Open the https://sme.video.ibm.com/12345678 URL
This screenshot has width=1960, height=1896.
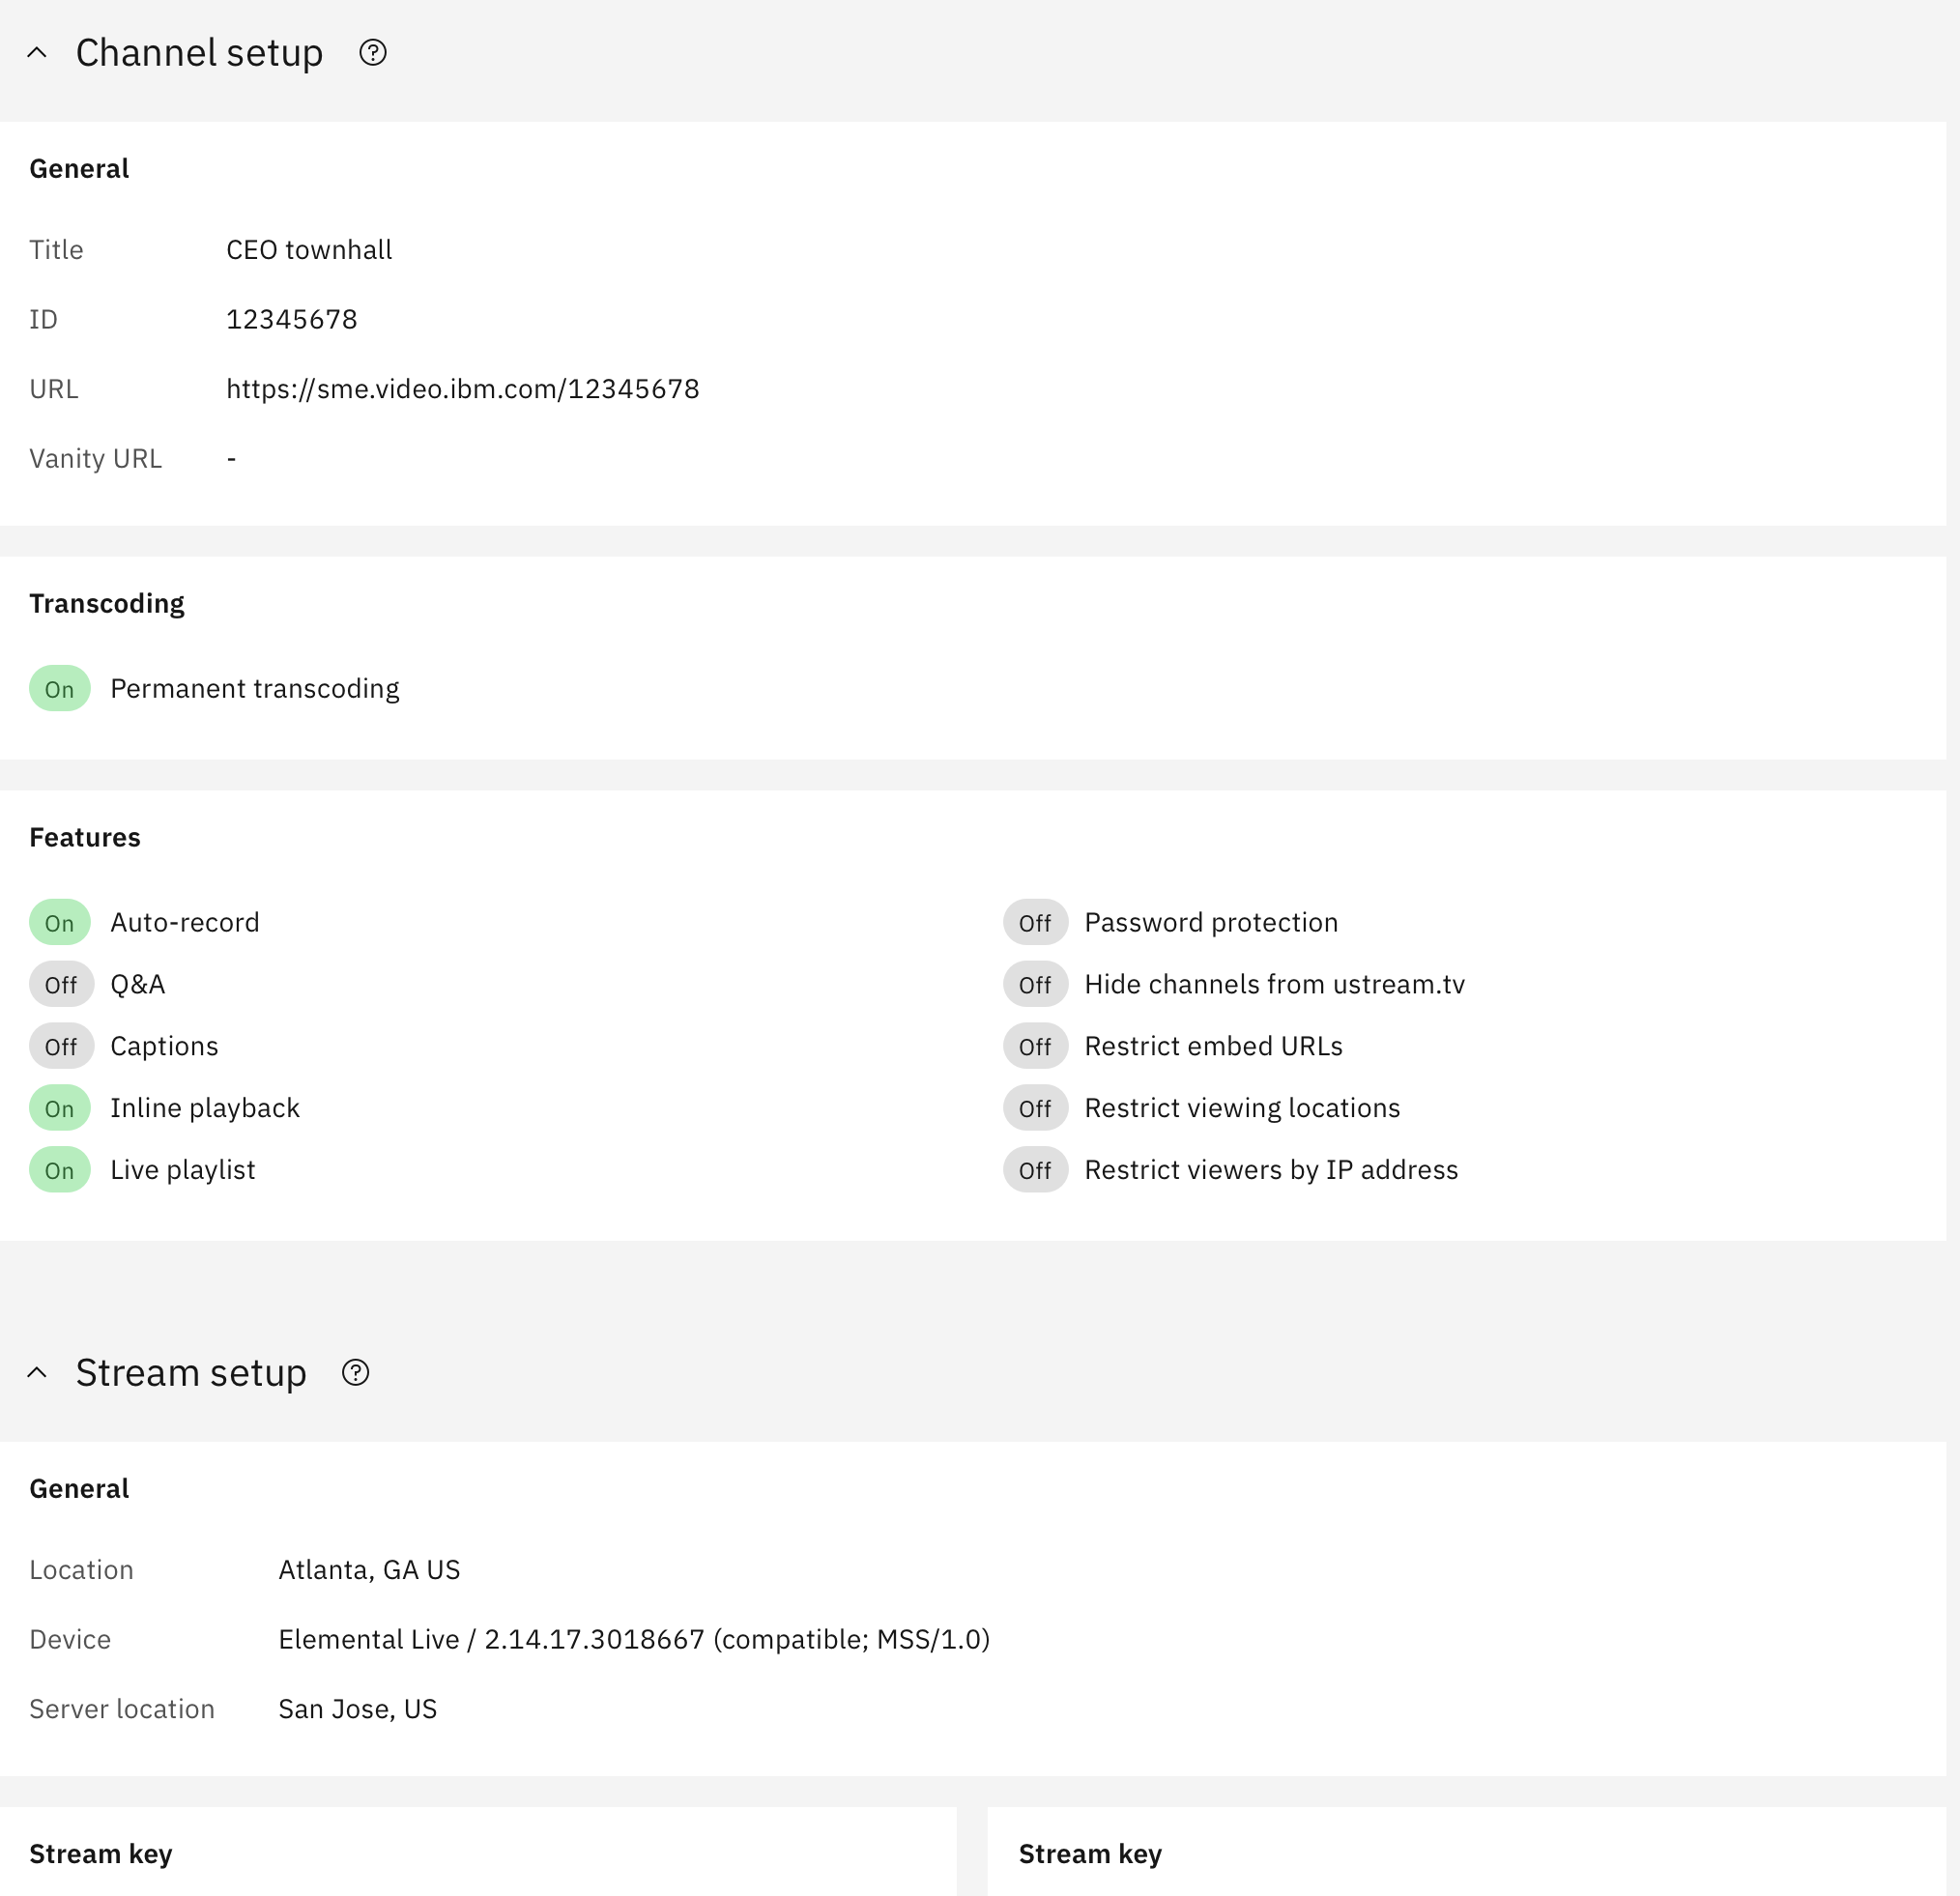(463, 389)
